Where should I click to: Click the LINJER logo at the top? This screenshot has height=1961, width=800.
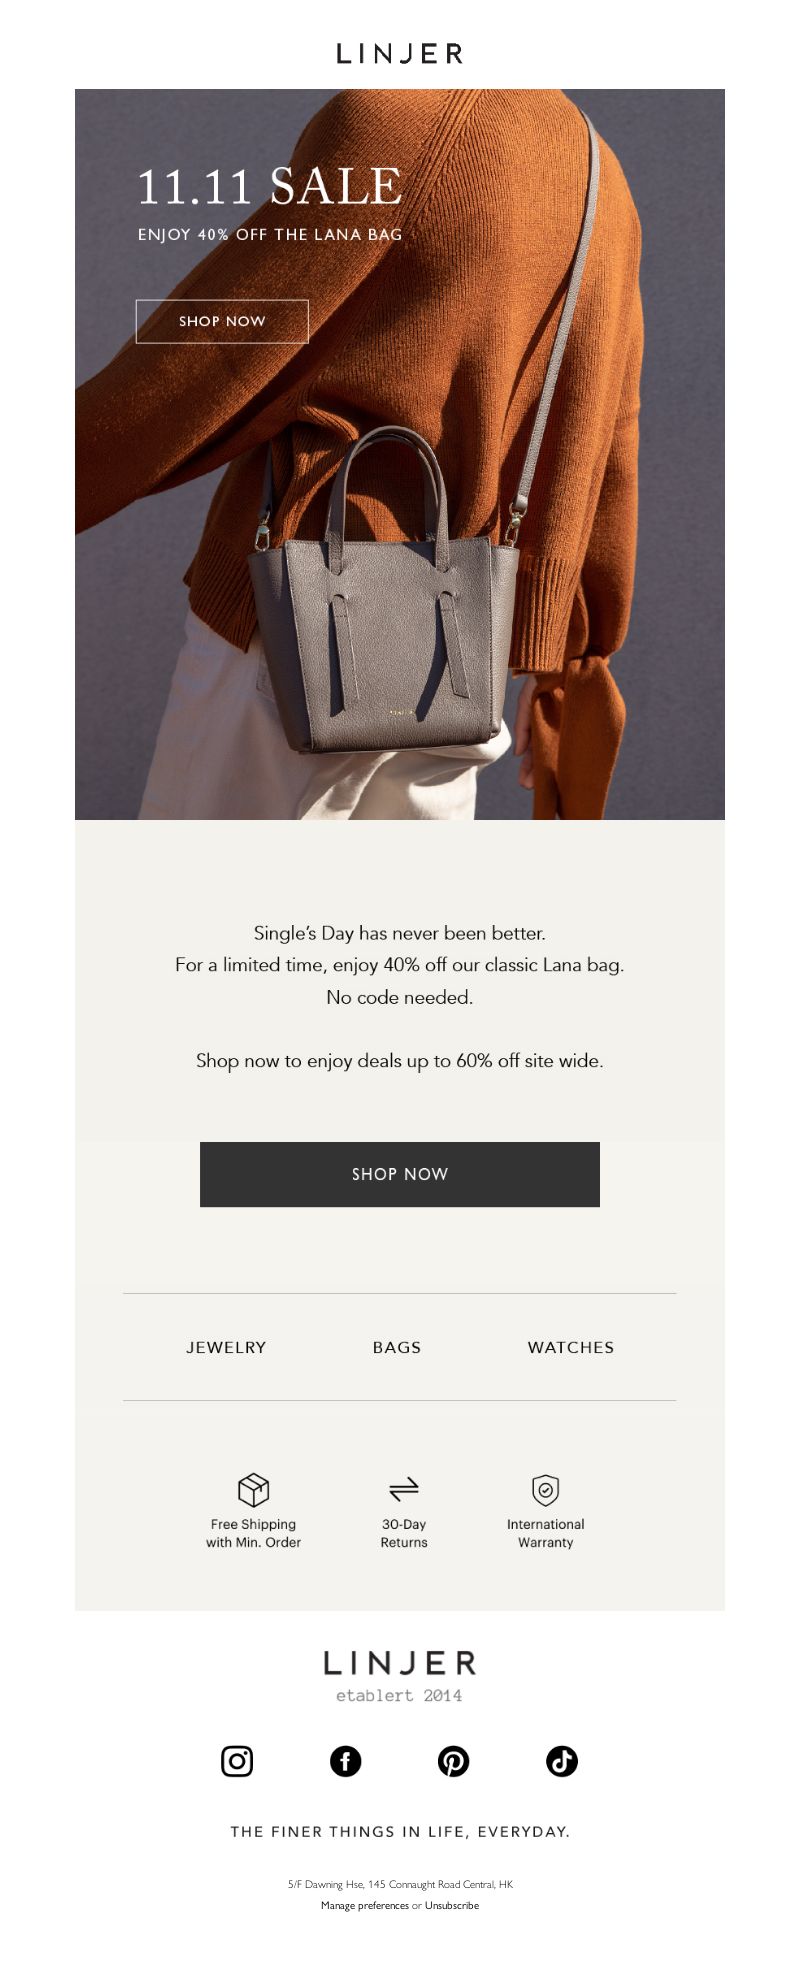tap(400, 54)
